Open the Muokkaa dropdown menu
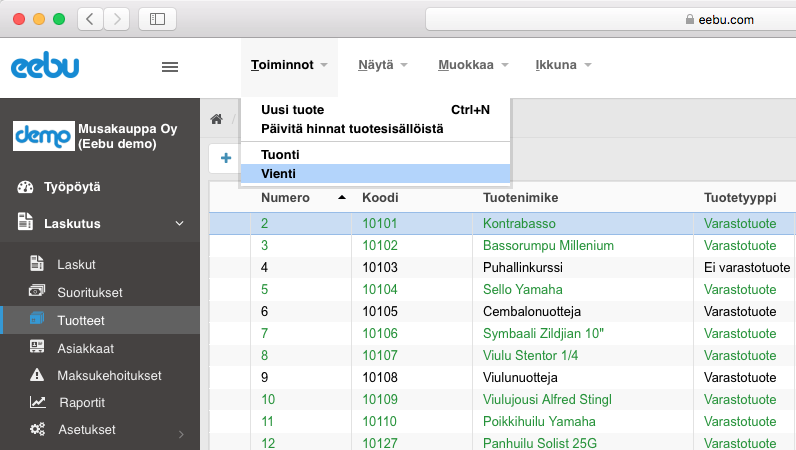 [x=473, y=66]
